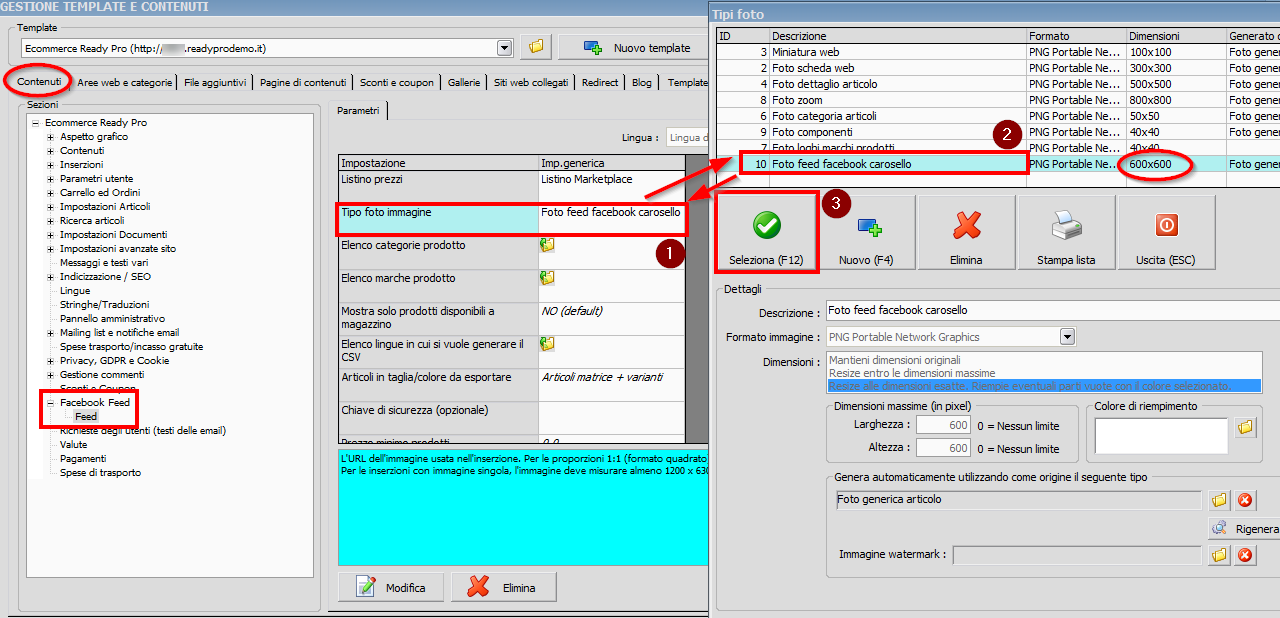Switch to the Gallerie tab
The width and height of the screenshot is (1280, 618).
464,83
